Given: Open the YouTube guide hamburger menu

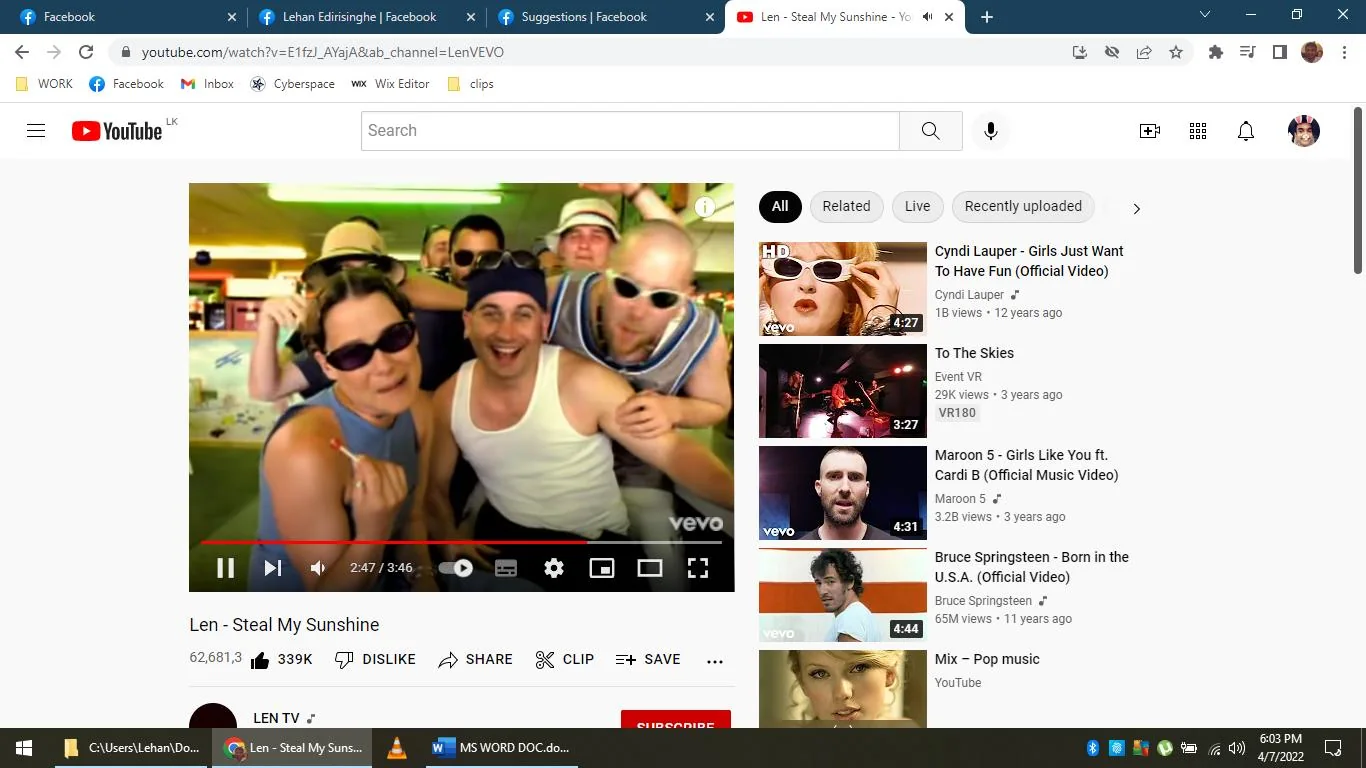Looking at the screenshot, I should pos(36,131).
